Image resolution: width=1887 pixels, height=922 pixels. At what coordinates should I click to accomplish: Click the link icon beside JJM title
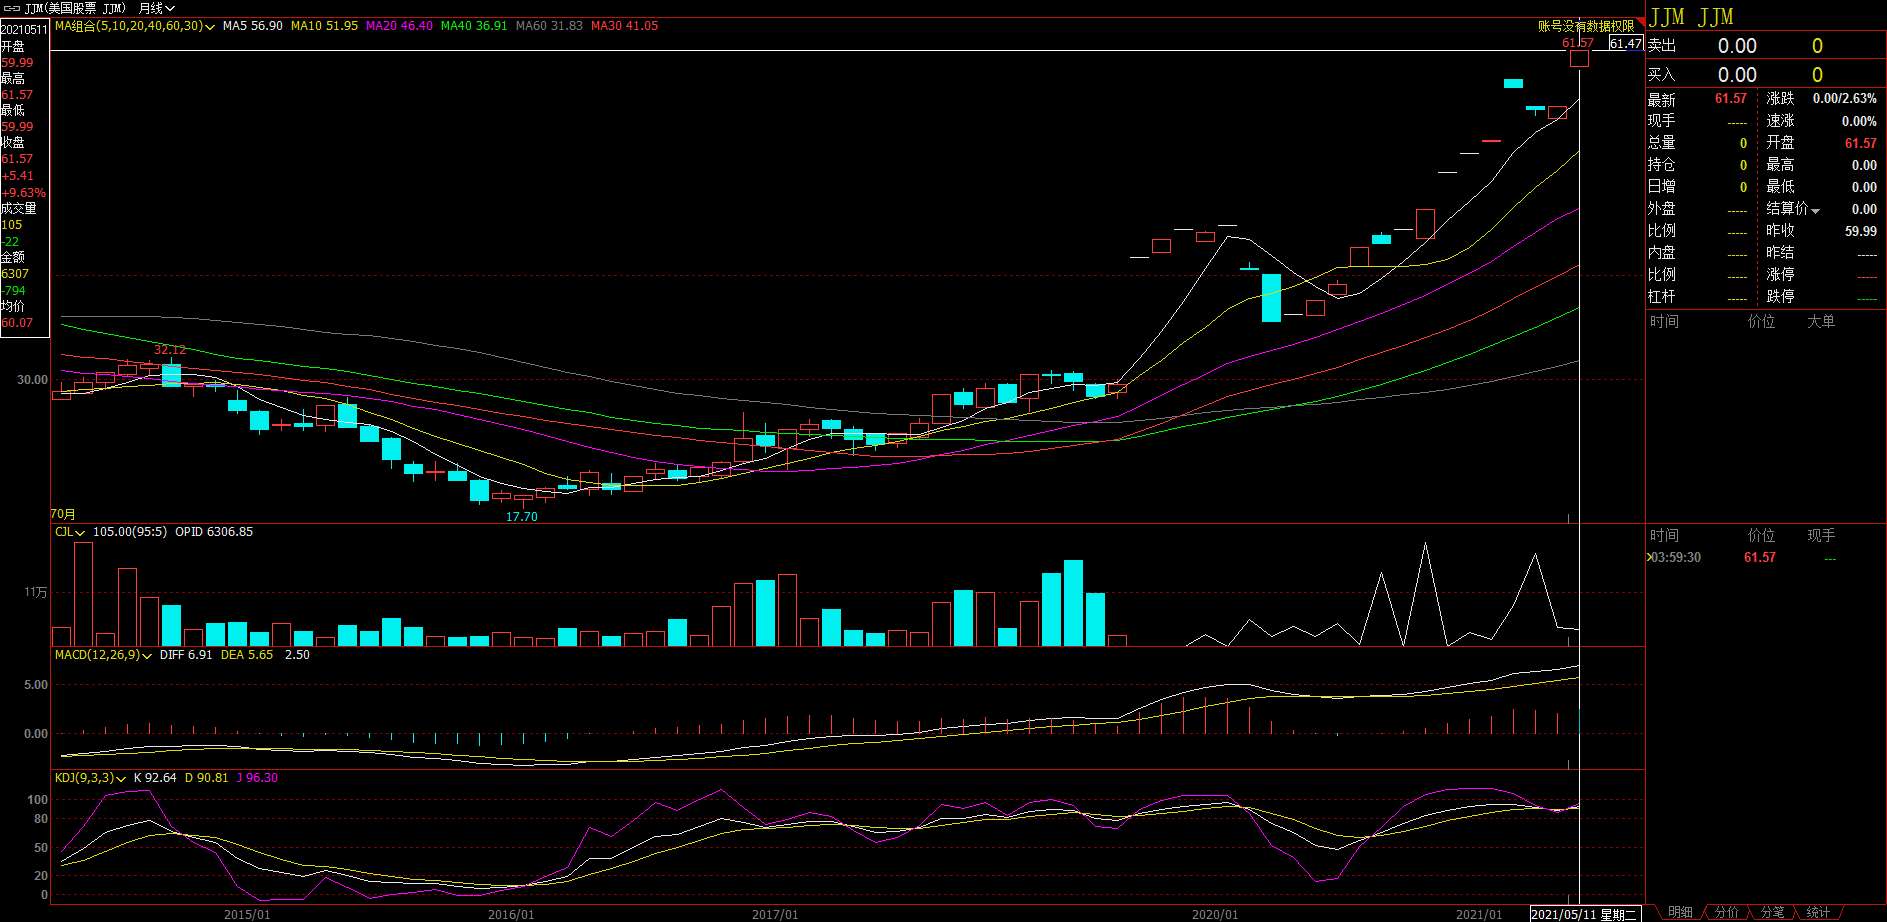coord(13,8)
